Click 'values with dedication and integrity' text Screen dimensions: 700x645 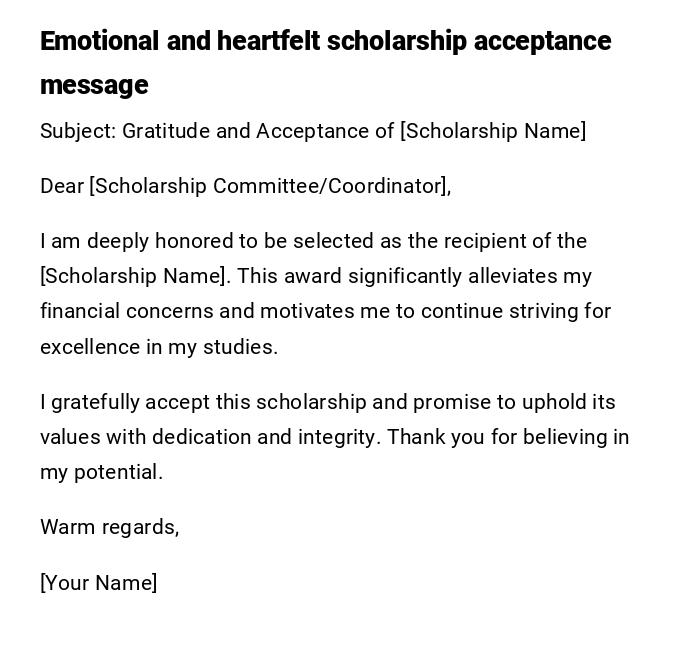209,437
